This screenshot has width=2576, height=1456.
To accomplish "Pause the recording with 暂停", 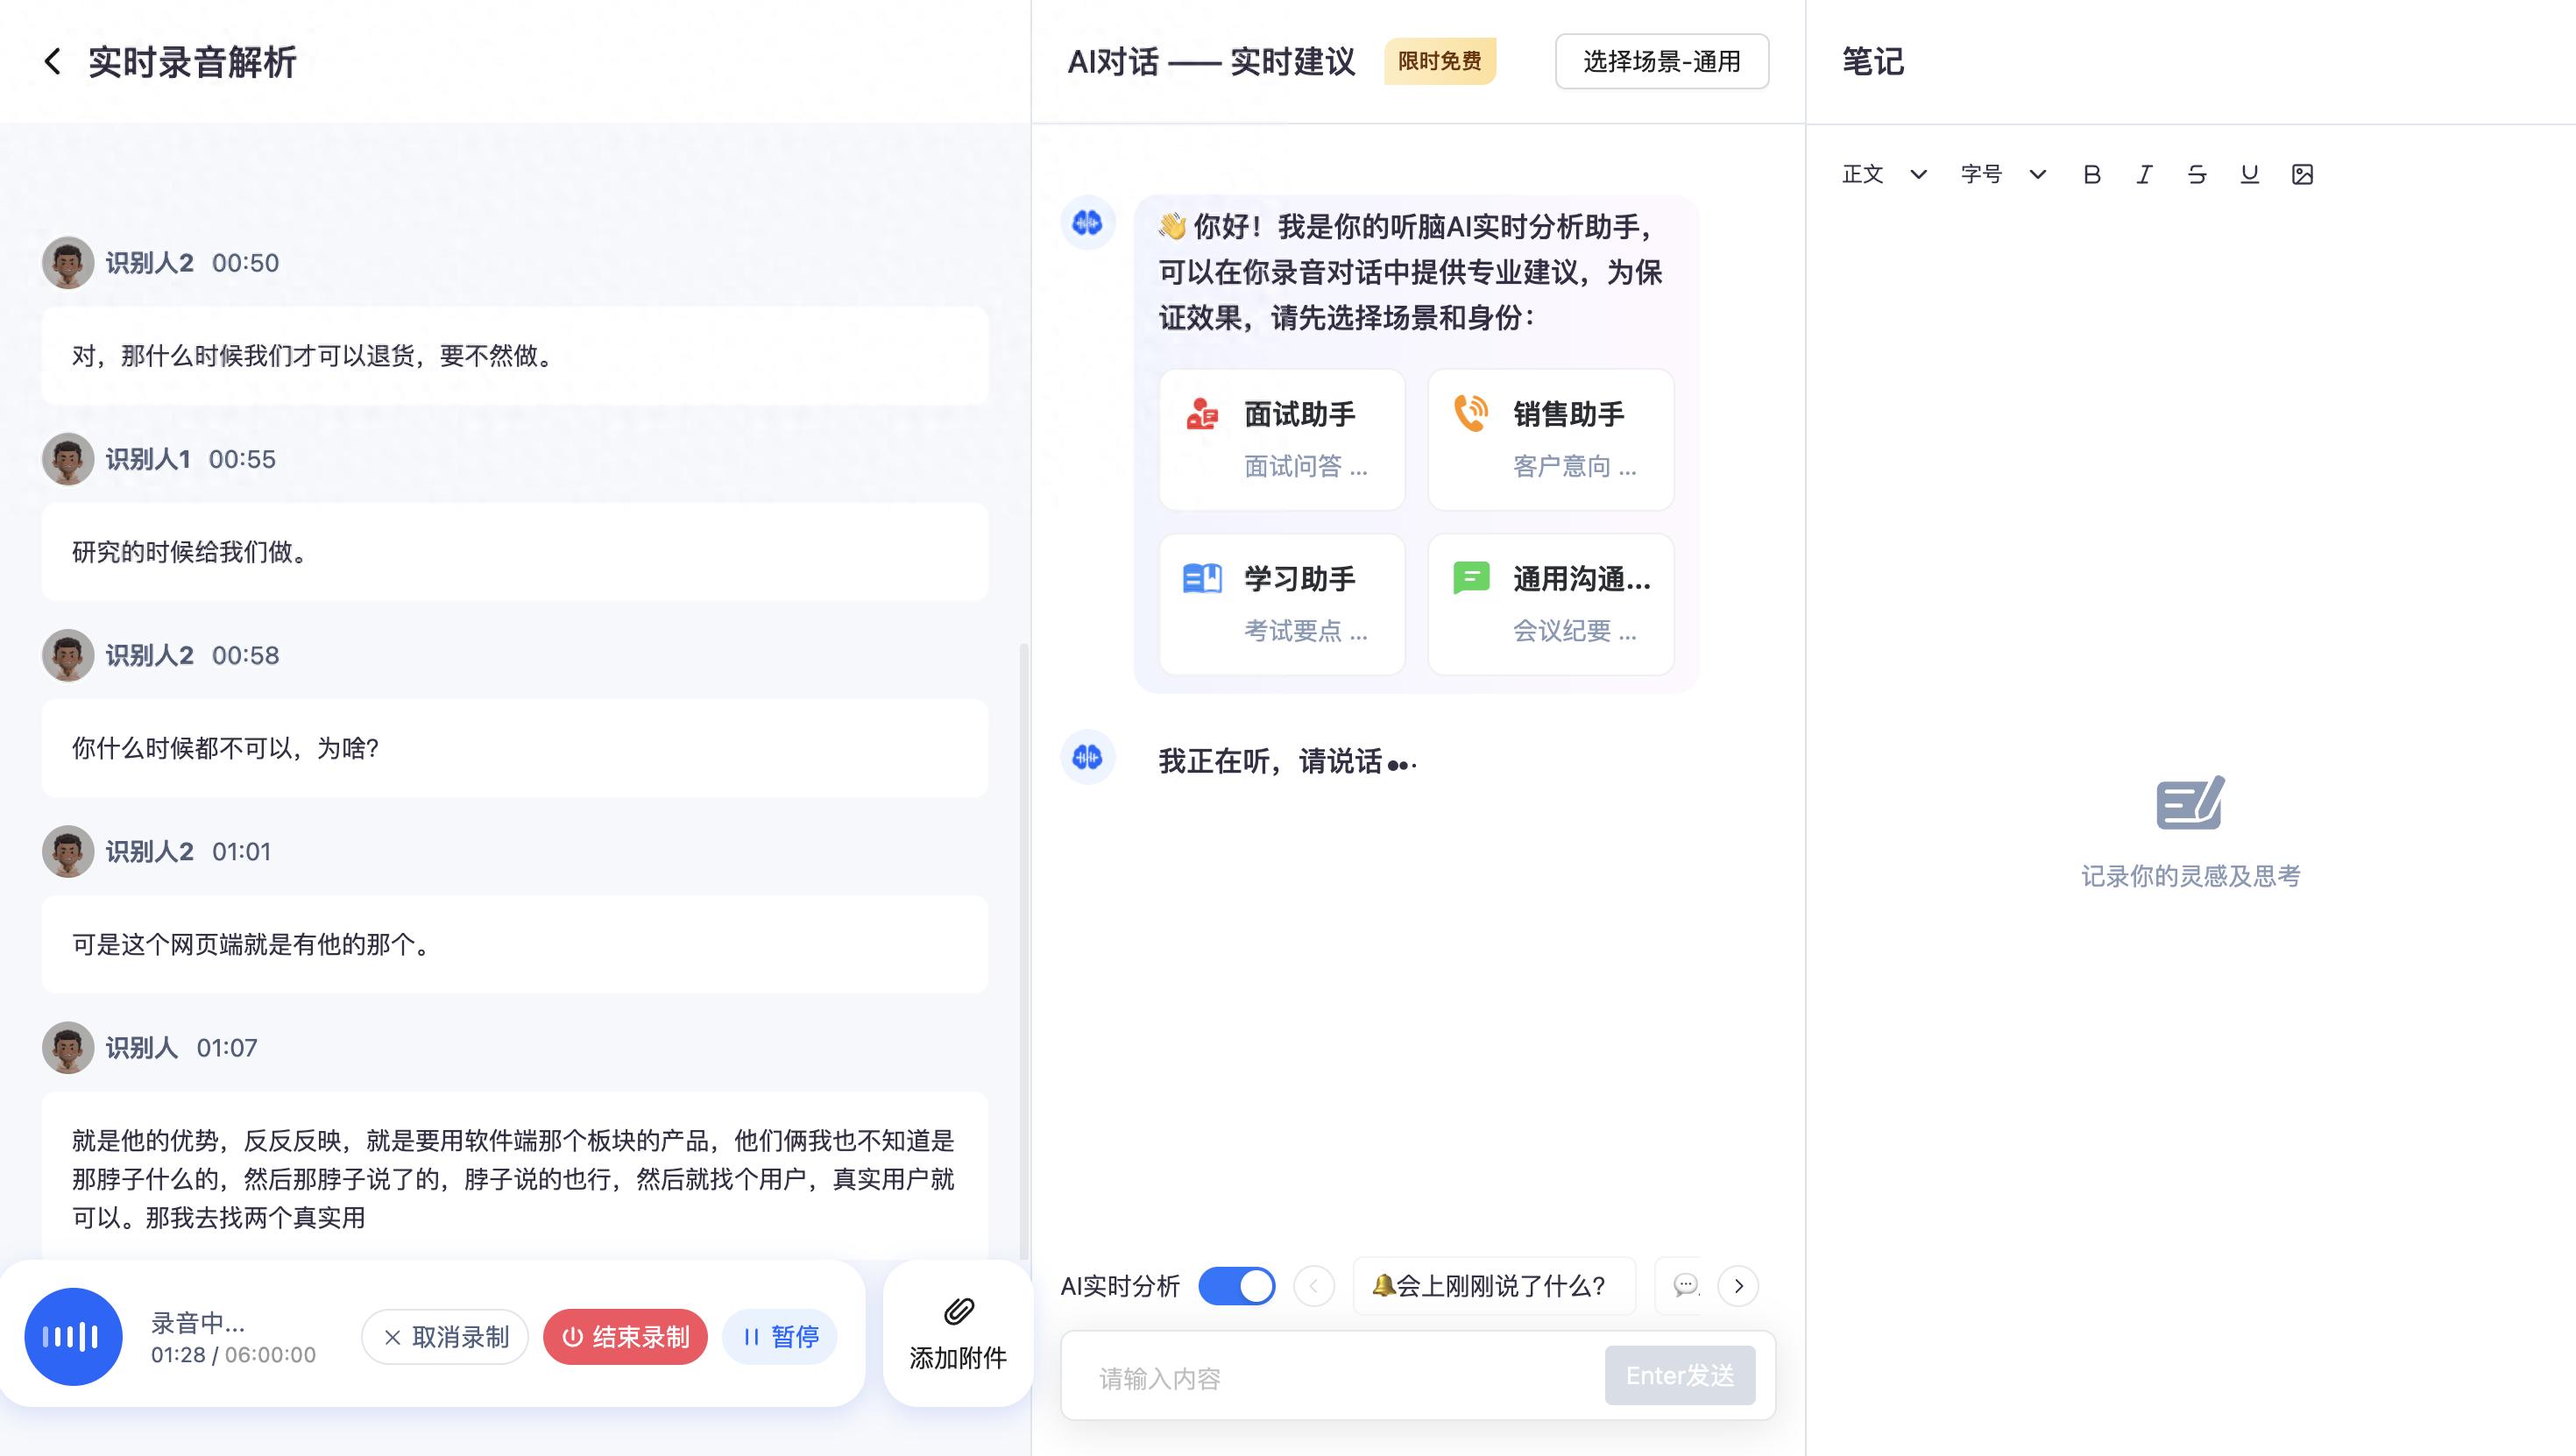I will click(779, 1336).
